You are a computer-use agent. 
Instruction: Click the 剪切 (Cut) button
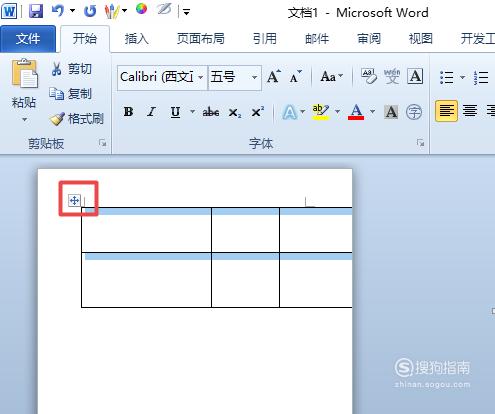tap(71, 69)
